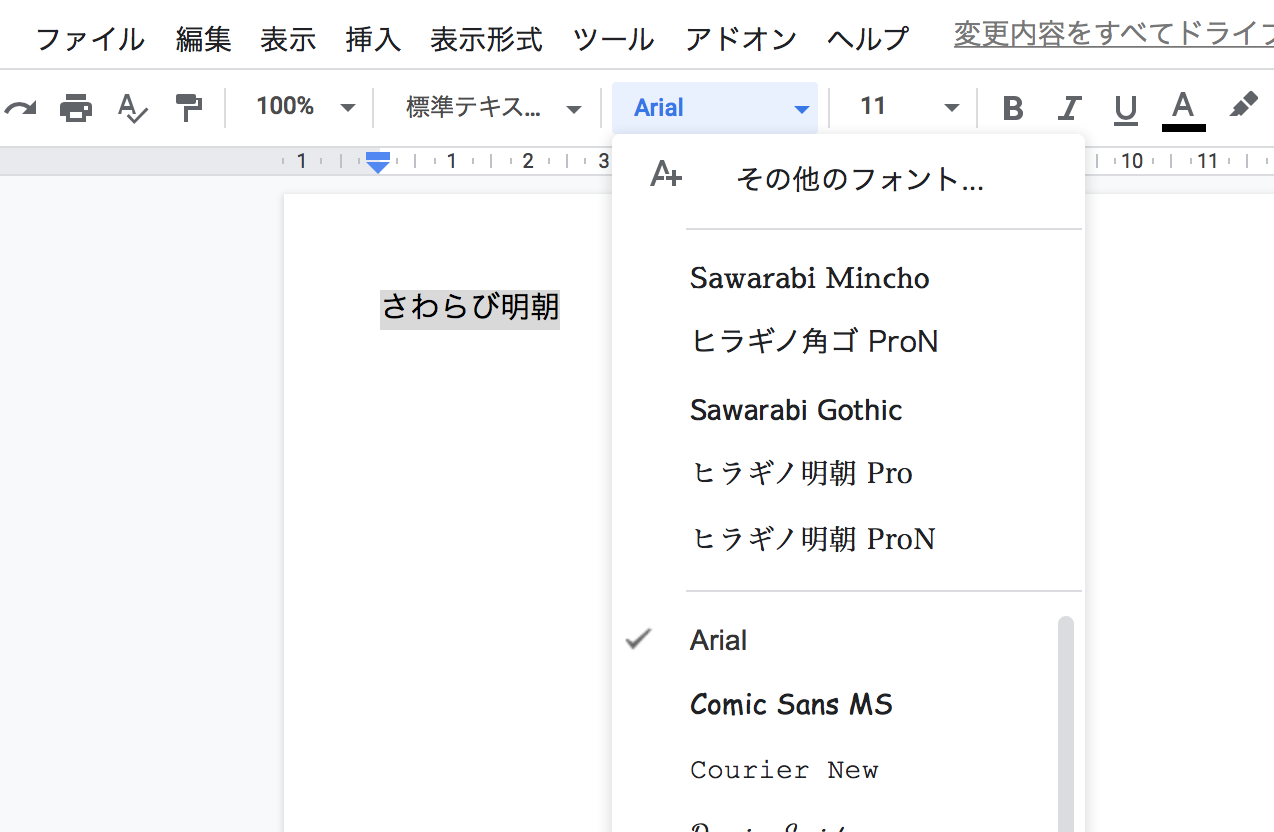Open the 標準テキスト paragraph style dropdown
The image size is (1274, 832).
[494, 108]
